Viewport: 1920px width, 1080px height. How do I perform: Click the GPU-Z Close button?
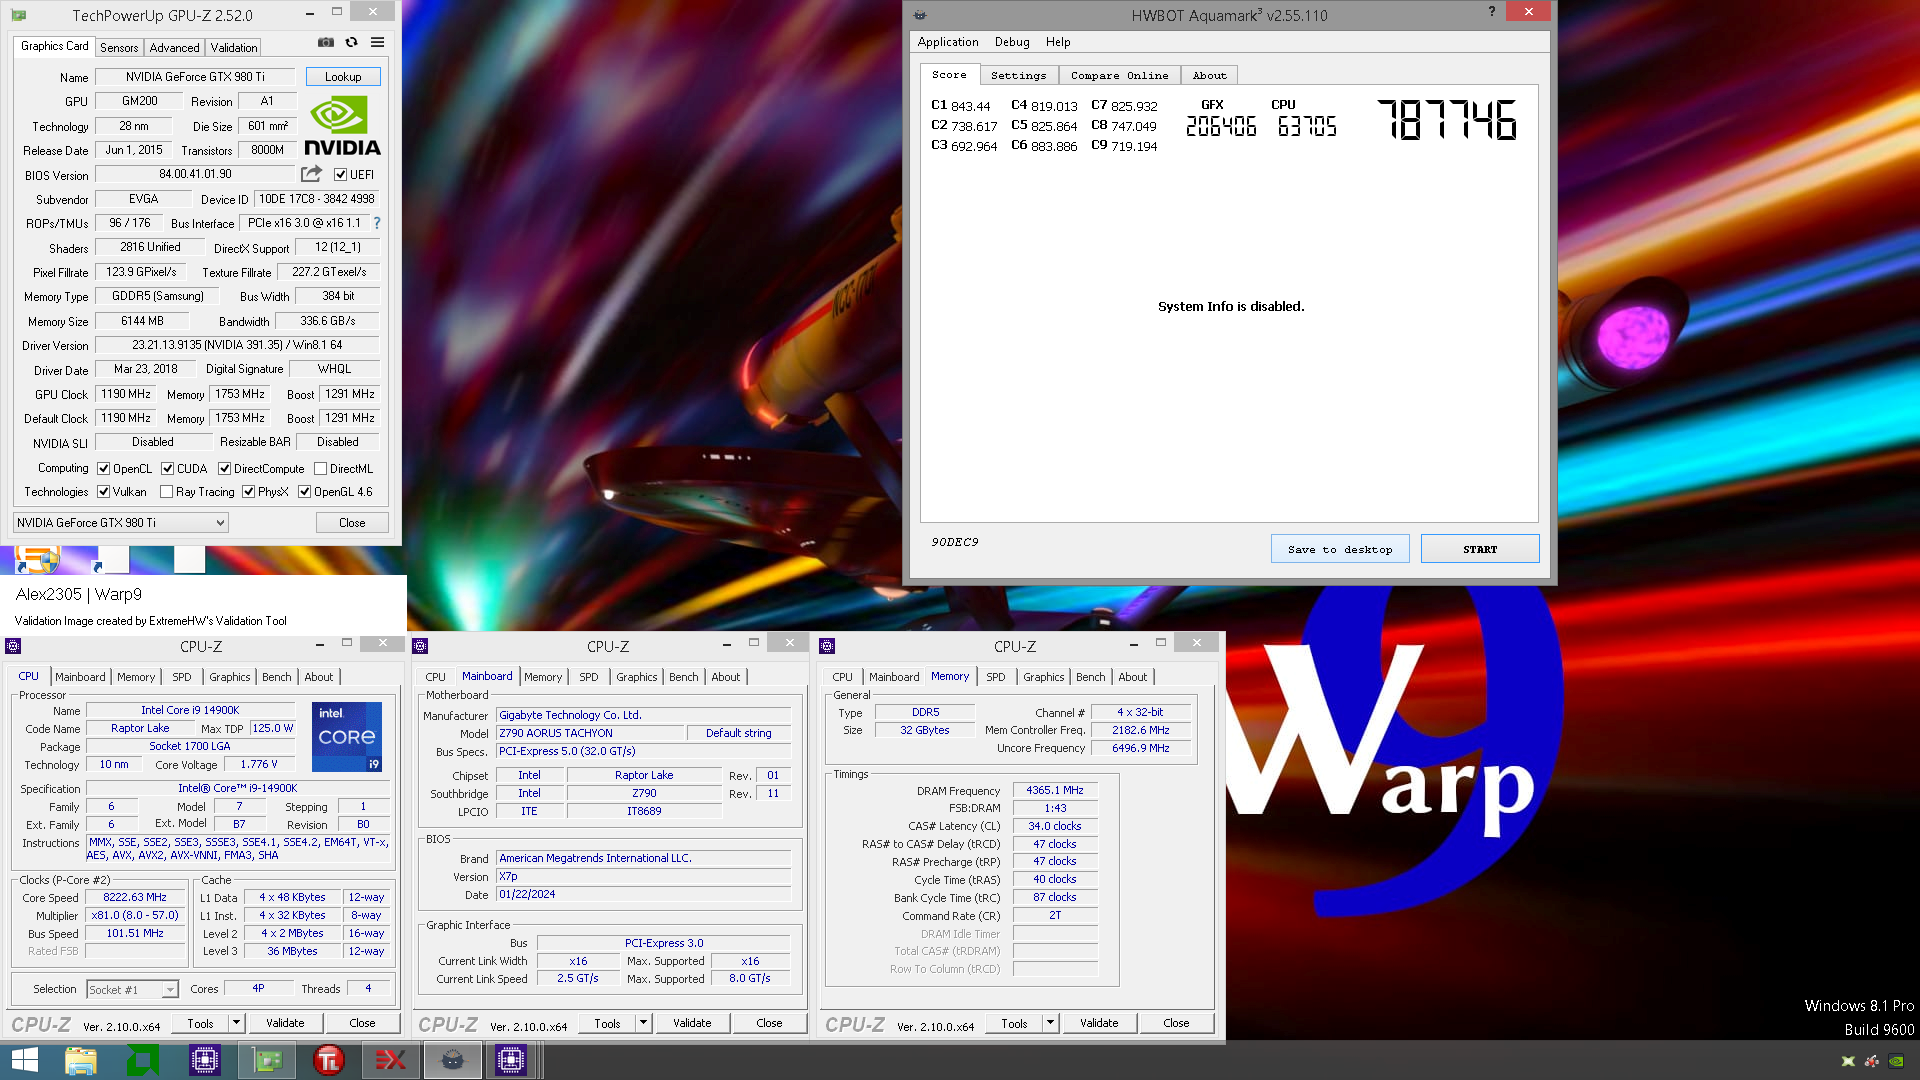click(352, 523)
